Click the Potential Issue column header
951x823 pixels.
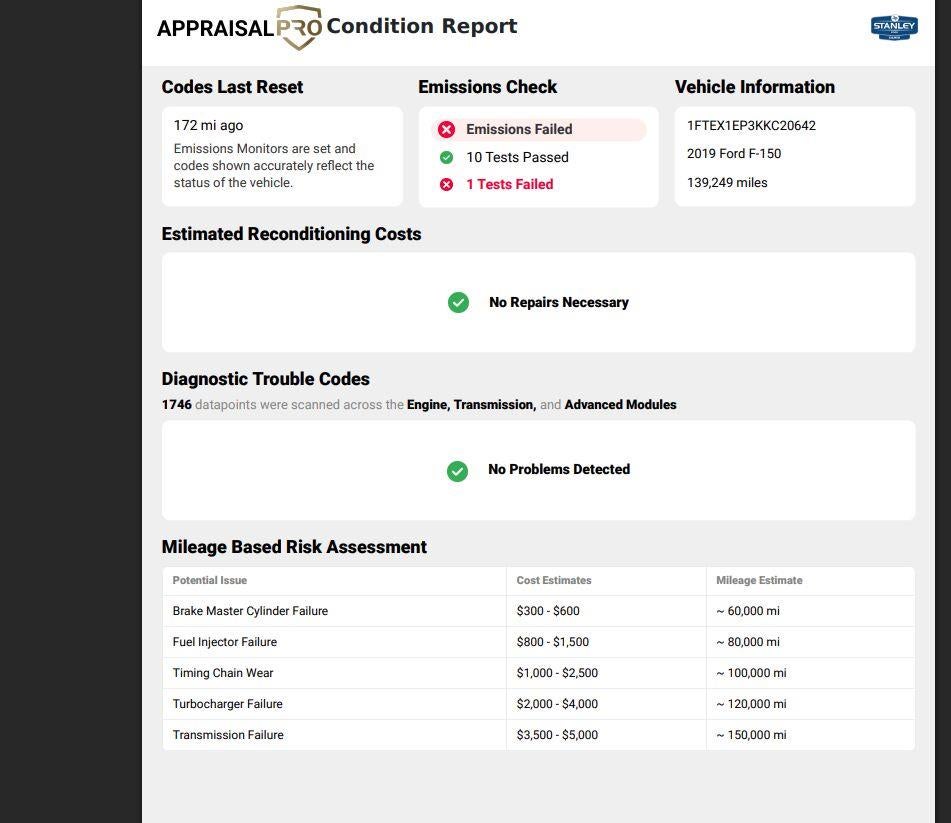click(210, 580)
